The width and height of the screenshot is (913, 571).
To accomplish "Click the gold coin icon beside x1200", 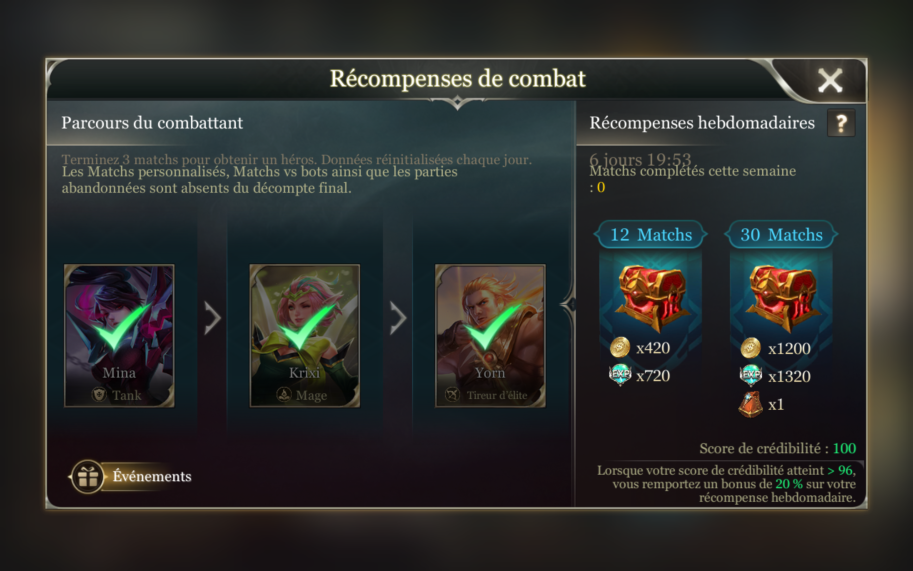I will (x=751, y=348).
